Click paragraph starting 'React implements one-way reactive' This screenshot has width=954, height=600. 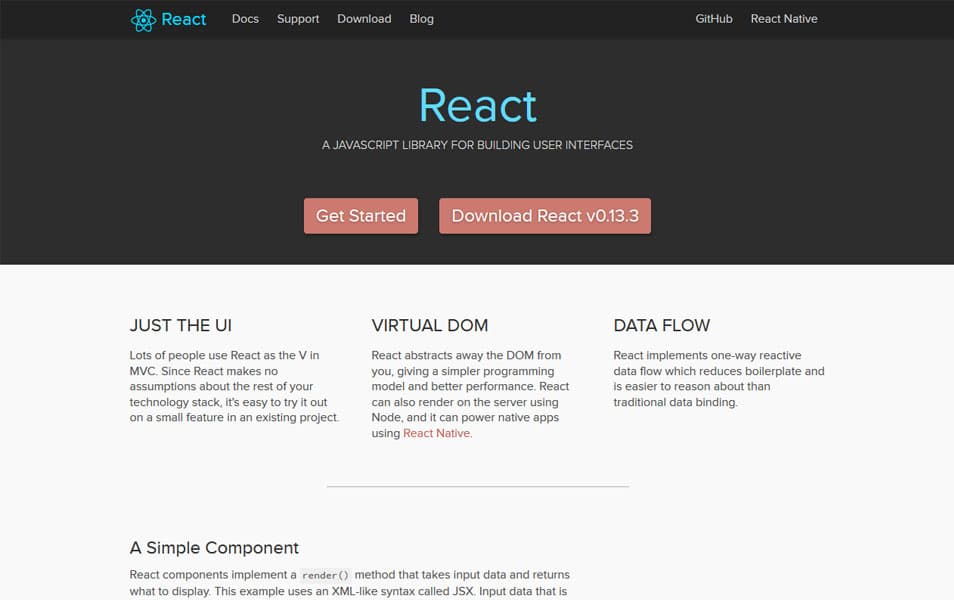click(719, 378)
